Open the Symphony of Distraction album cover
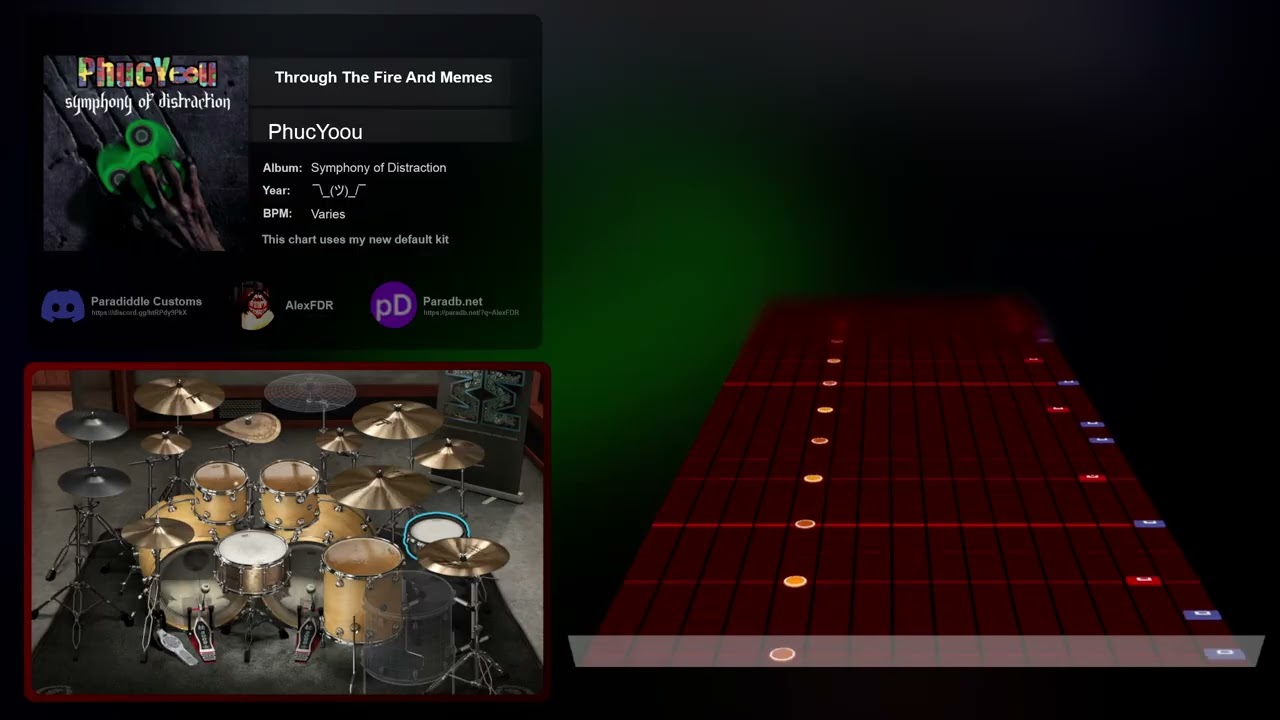Screen dimensions: 1280x720 pyautogui.click(x=146, y=152)
